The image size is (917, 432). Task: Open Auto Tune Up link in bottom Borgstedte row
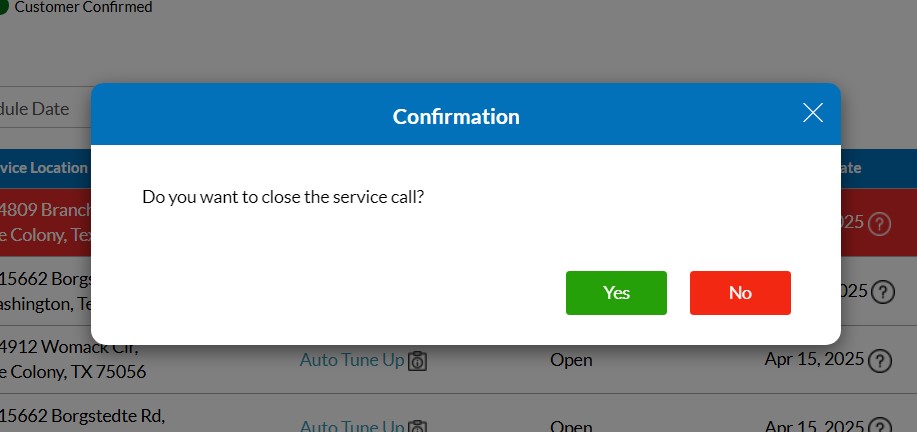click(x=351, y=426)
